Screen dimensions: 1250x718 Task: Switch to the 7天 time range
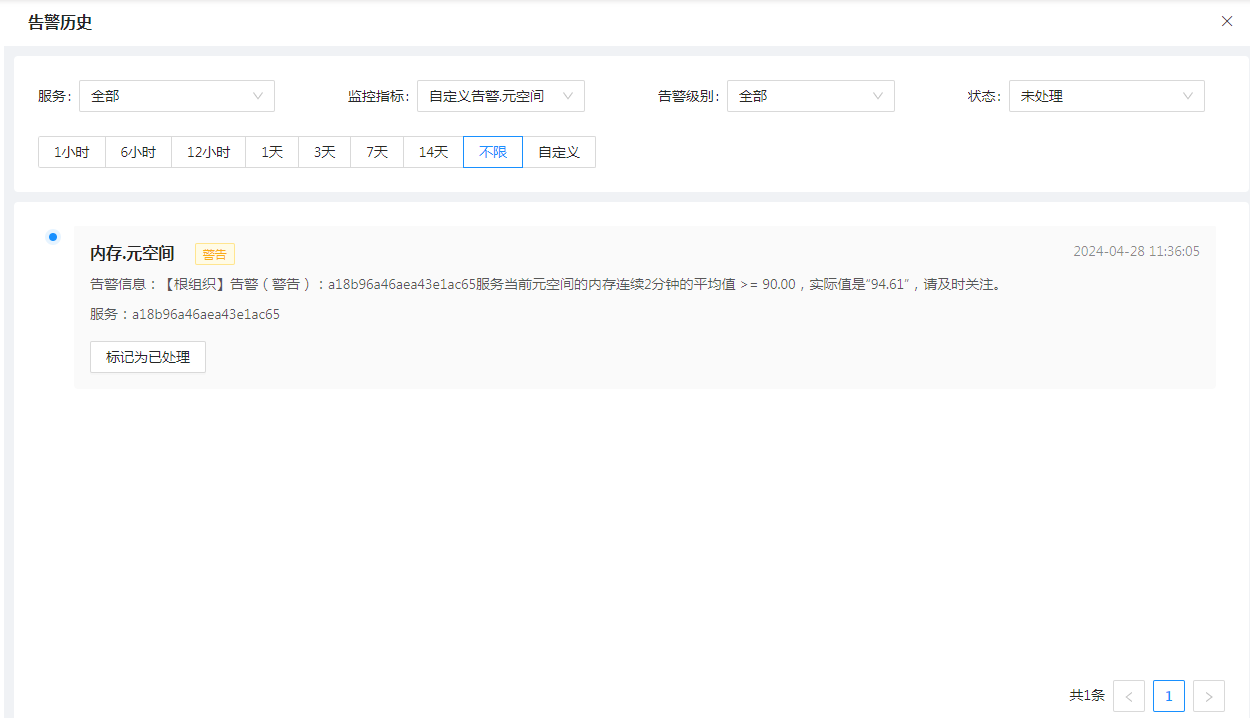click(x=377, y=152)
